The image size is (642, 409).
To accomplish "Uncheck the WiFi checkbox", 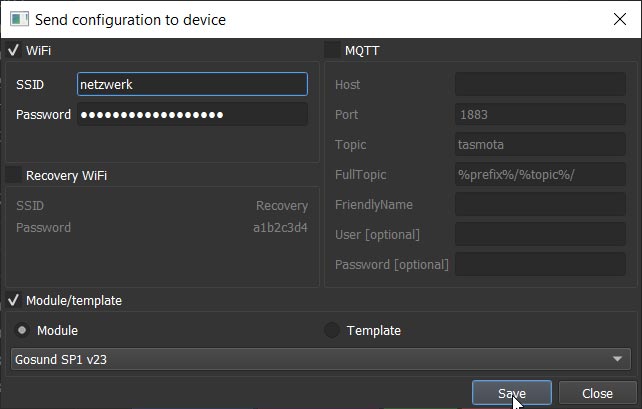I will click(14, 50).
